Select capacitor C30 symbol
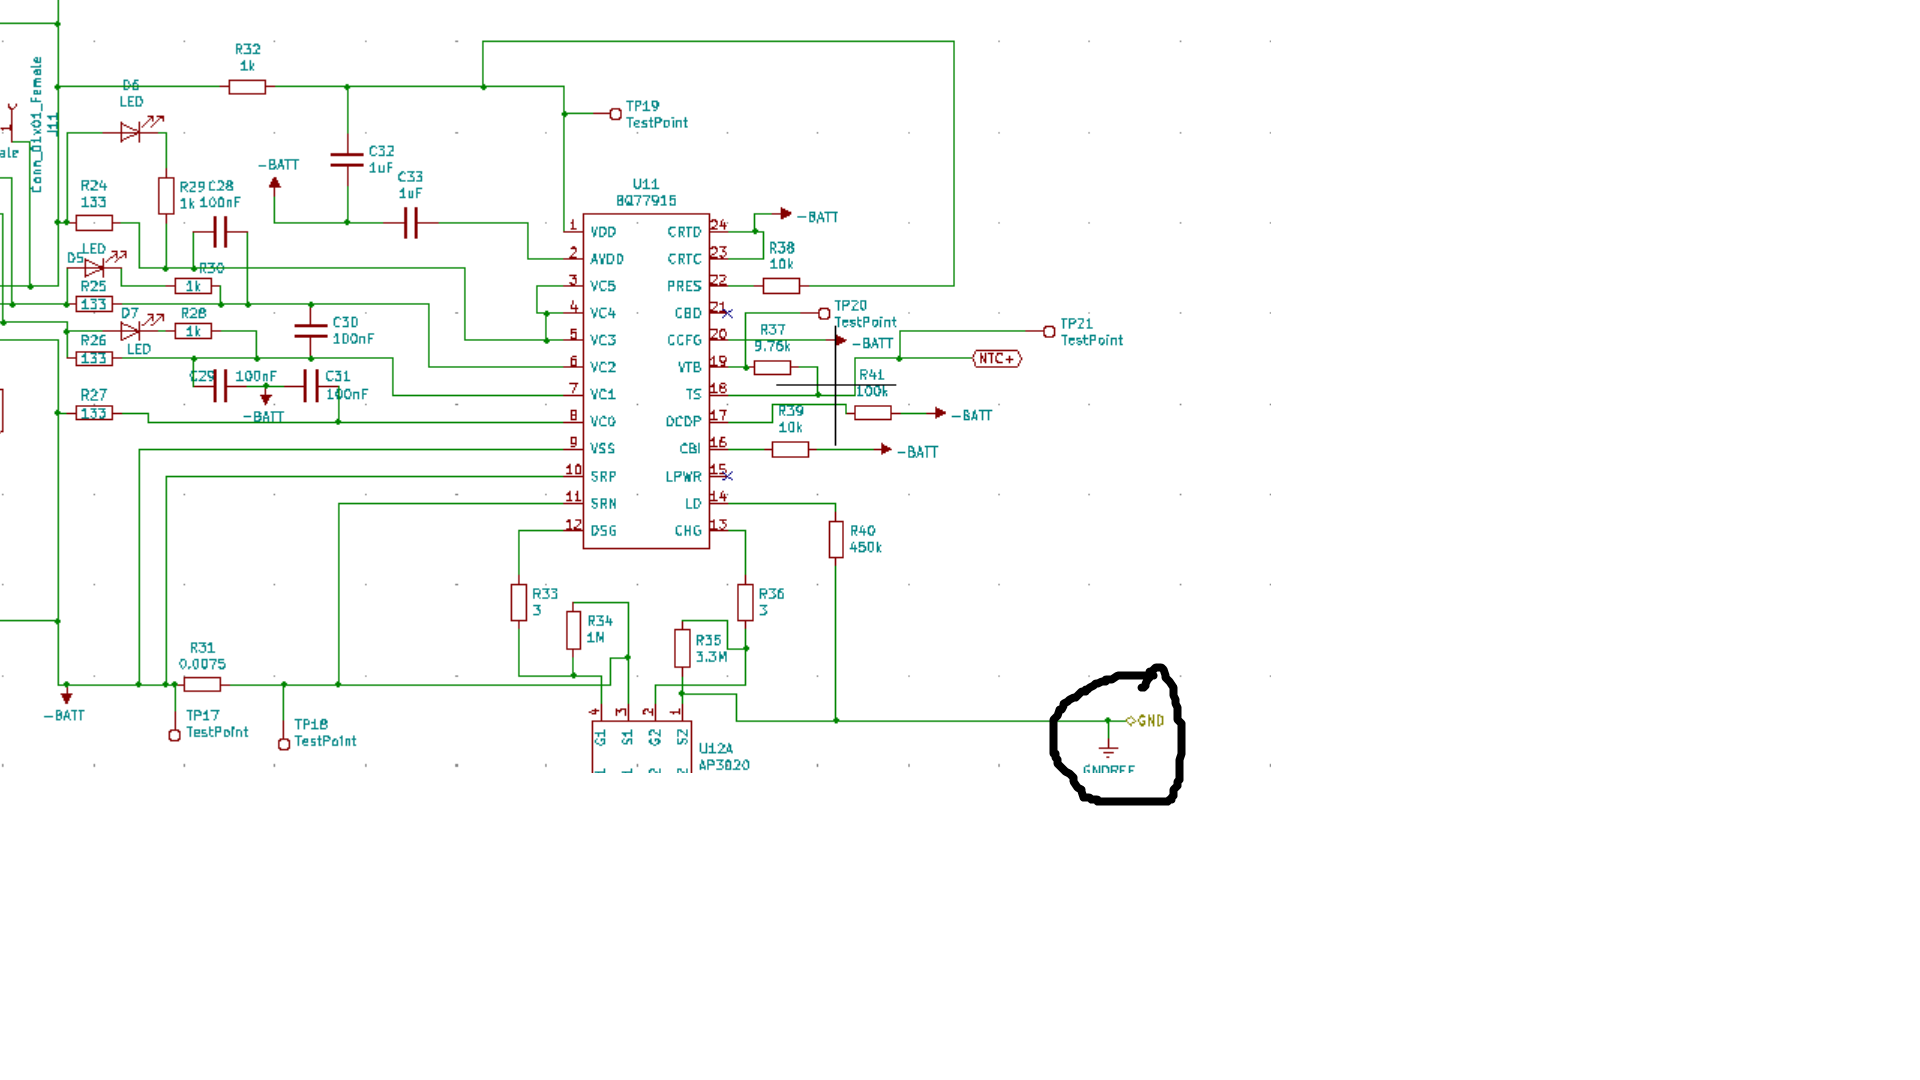 point(311,331)
